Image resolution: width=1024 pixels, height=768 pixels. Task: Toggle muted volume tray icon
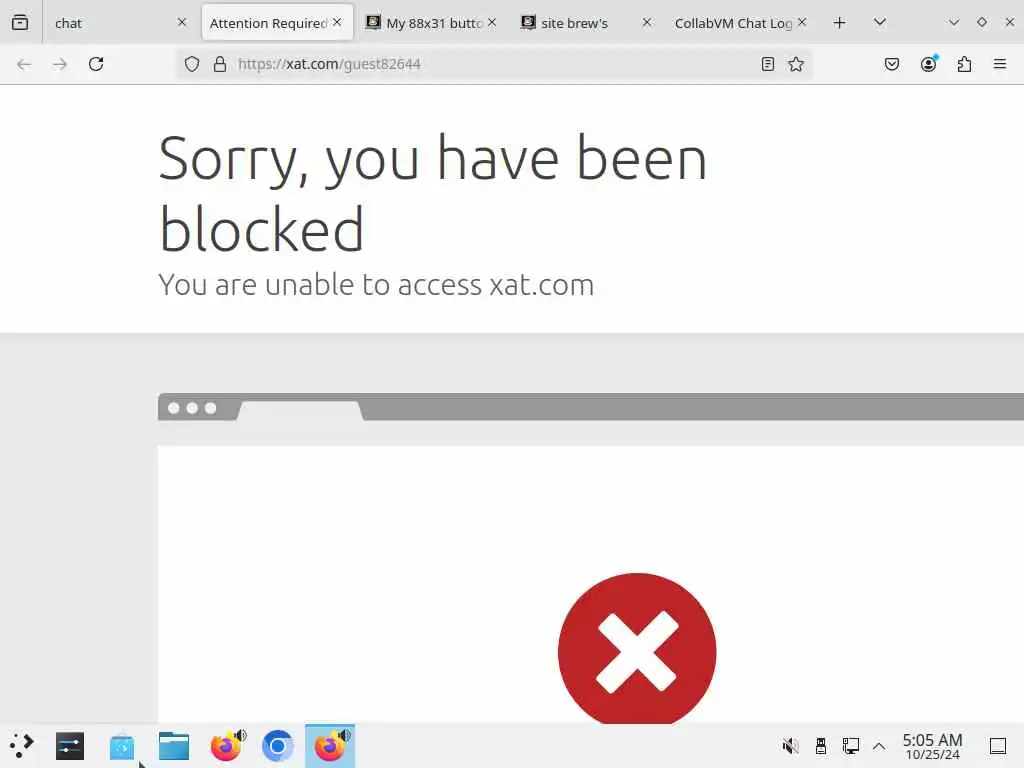click(790, 745)
